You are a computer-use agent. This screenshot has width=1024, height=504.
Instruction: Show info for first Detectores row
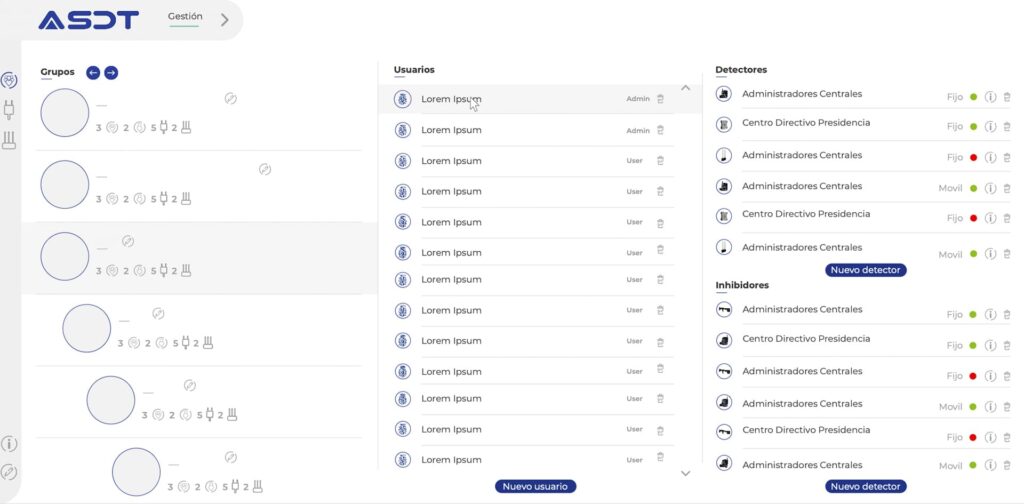(990, 97)
